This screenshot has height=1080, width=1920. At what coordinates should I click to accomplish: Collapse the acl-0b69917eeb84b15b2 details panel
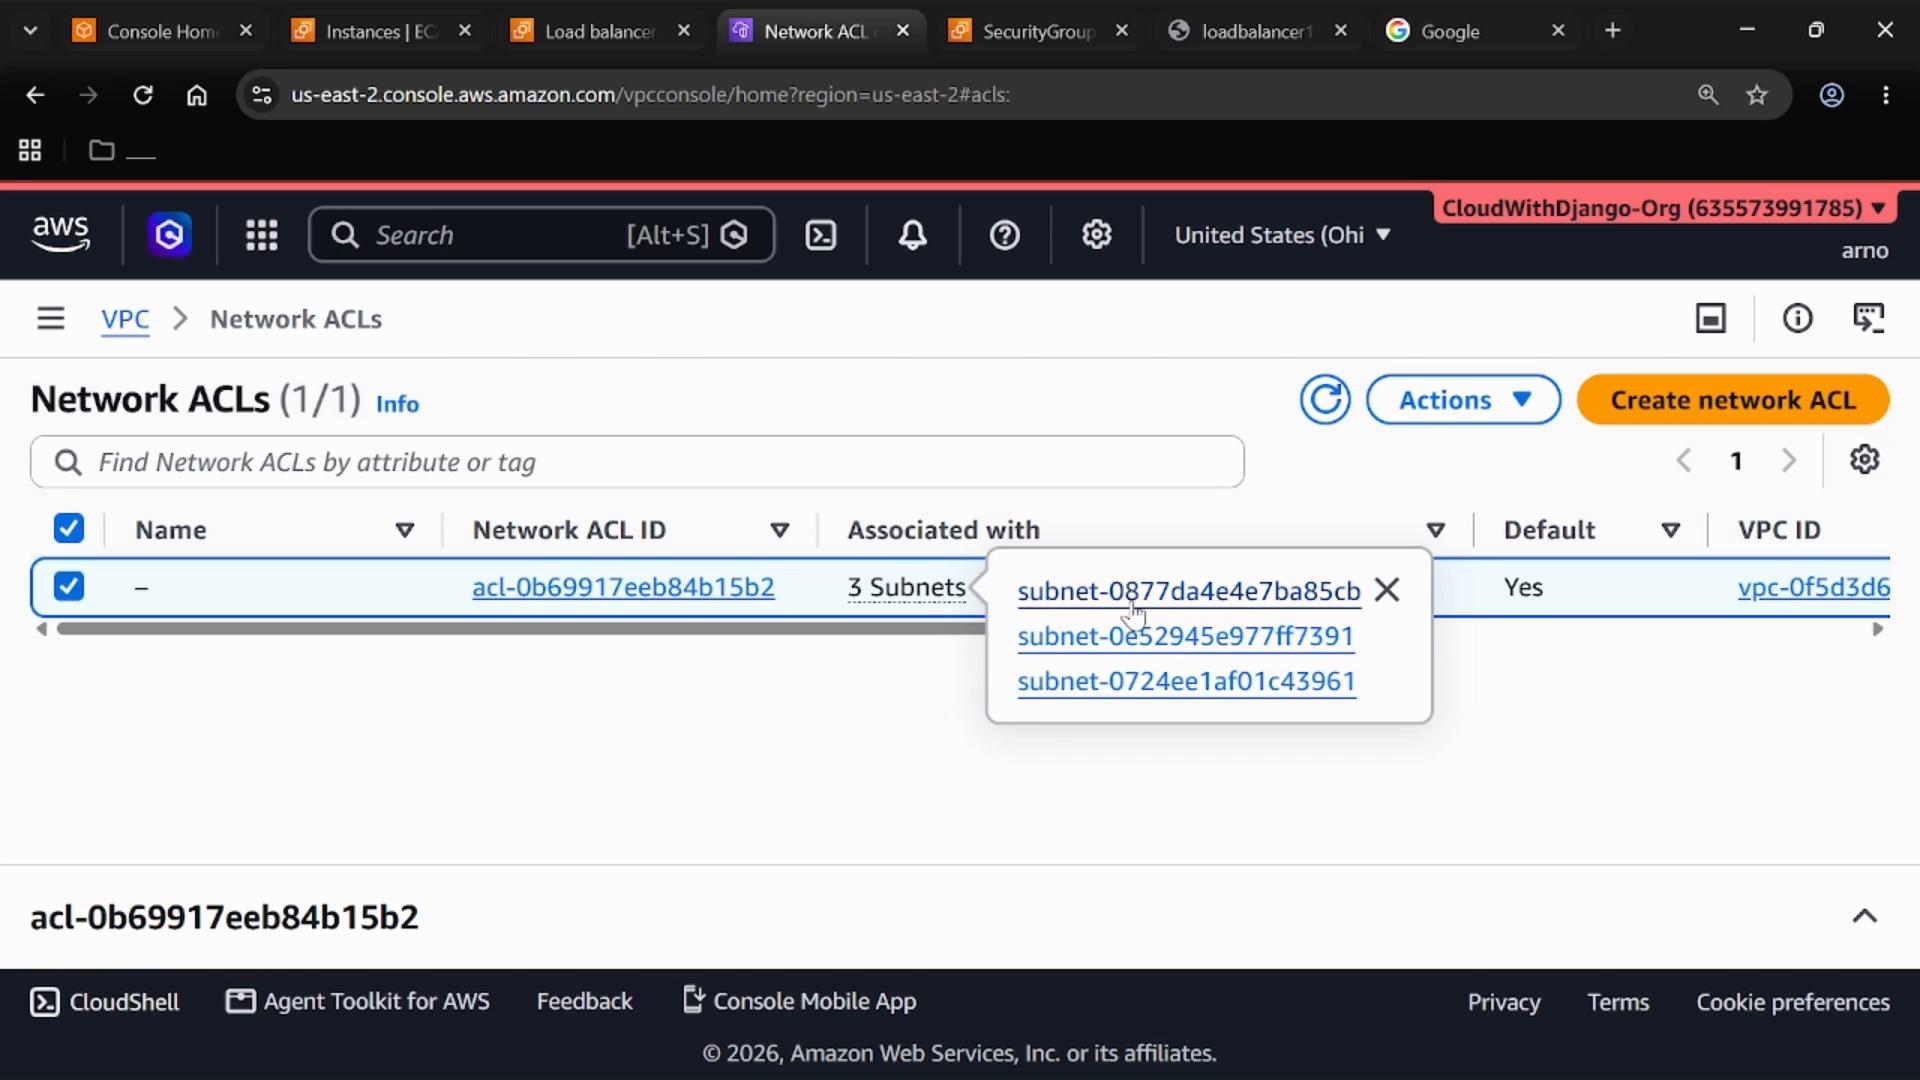pyautogui.click(x=1864, y=916)
